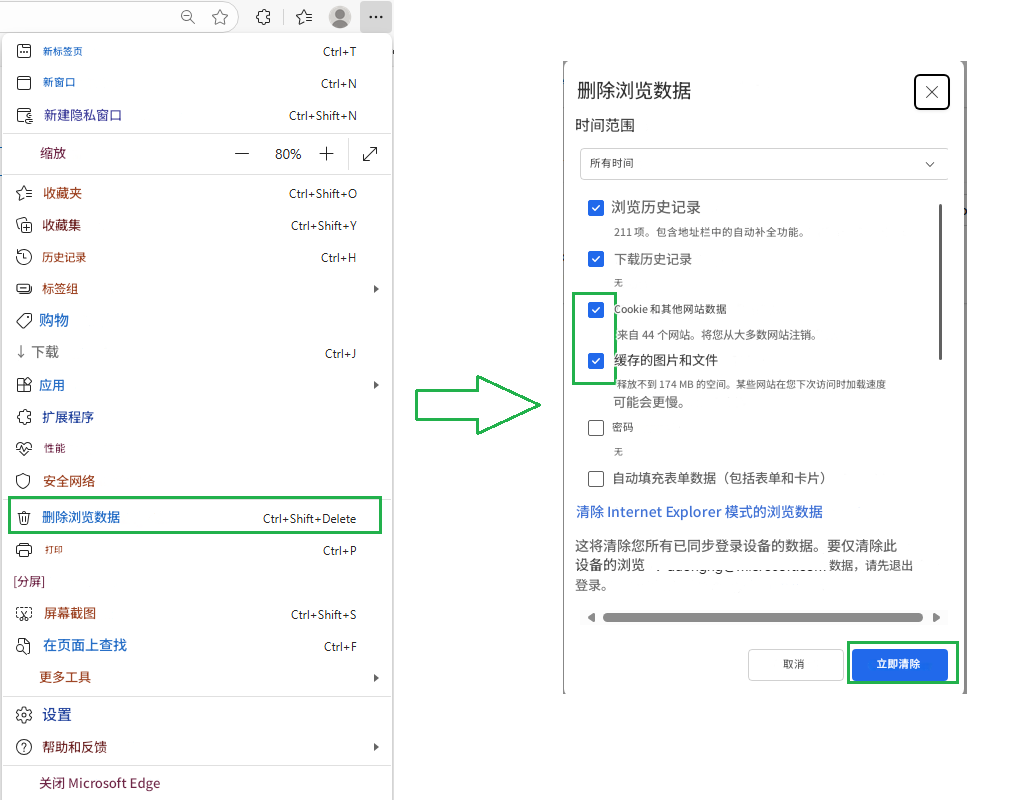This screenshot has height=800, width=1030.
Task: Click the 收藏集 collections icon
Action: pos(24,225)
